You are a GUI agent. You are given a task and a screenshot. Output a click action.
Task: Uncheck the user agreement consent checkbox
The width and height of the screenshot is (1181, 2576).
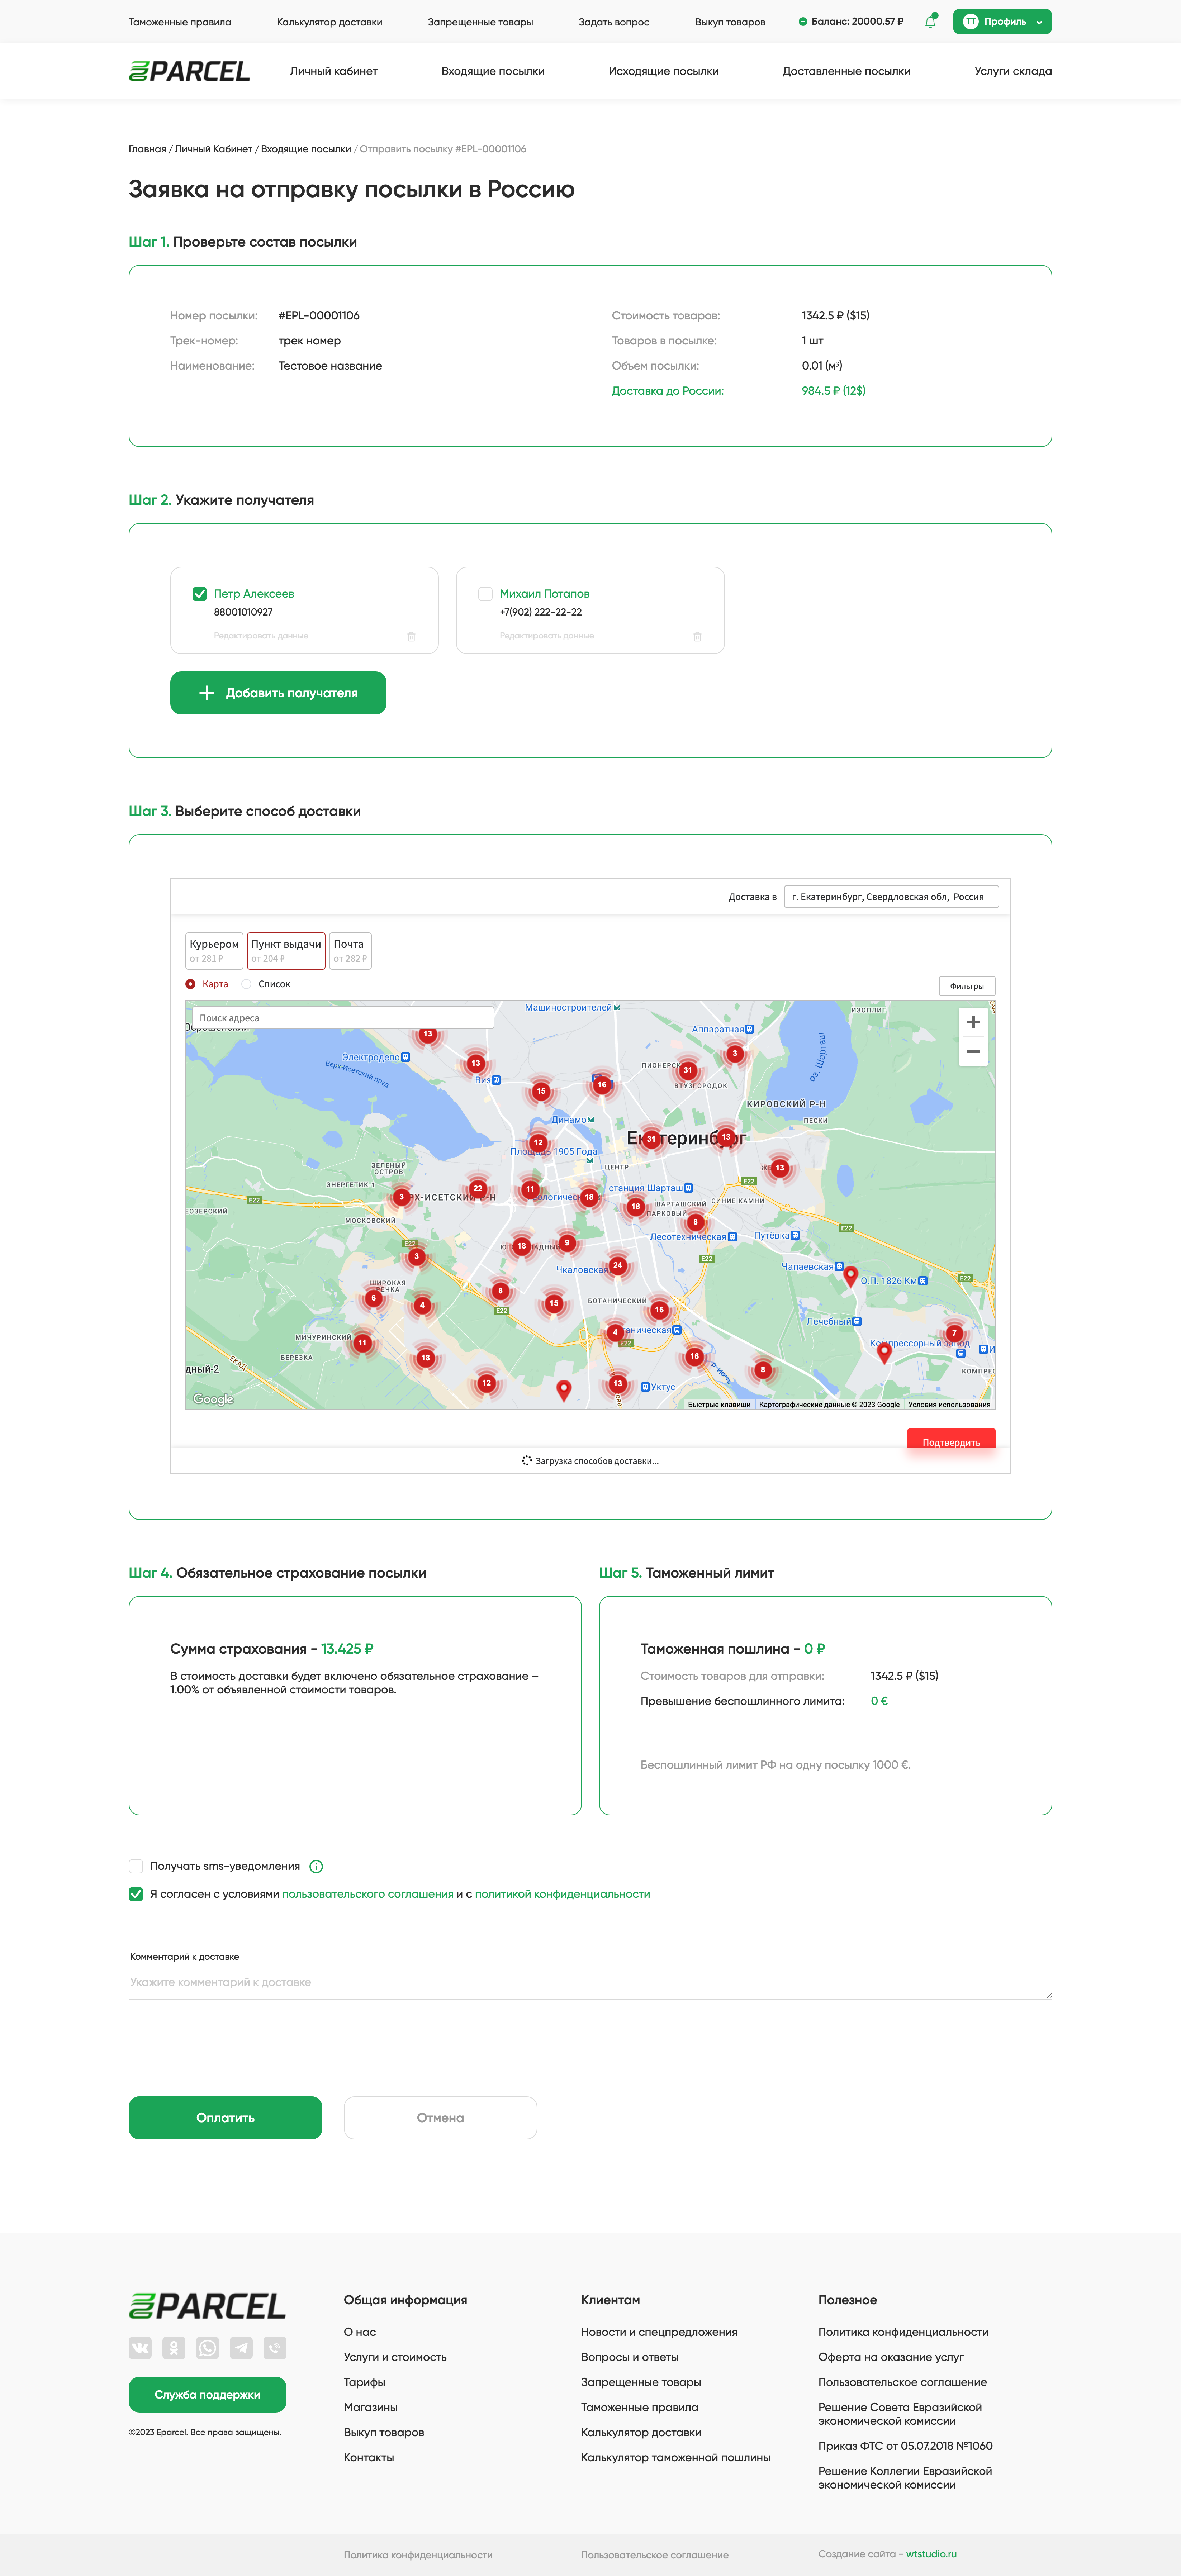click(136, 1894)
